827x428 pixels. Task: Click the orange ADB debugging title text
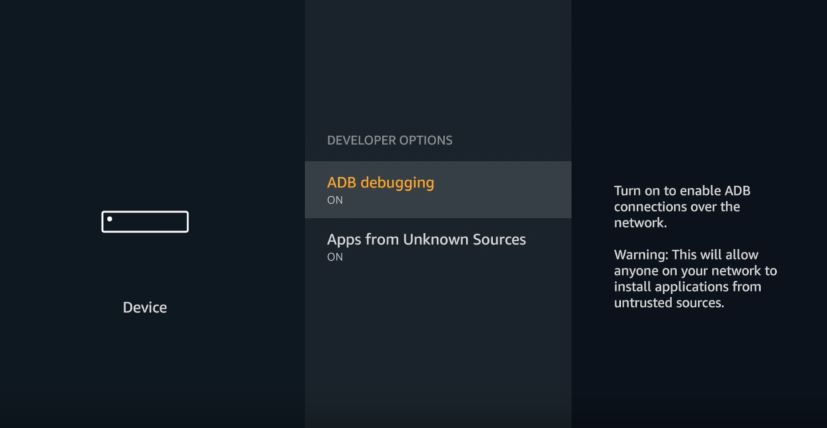click(x=381, y=183)
